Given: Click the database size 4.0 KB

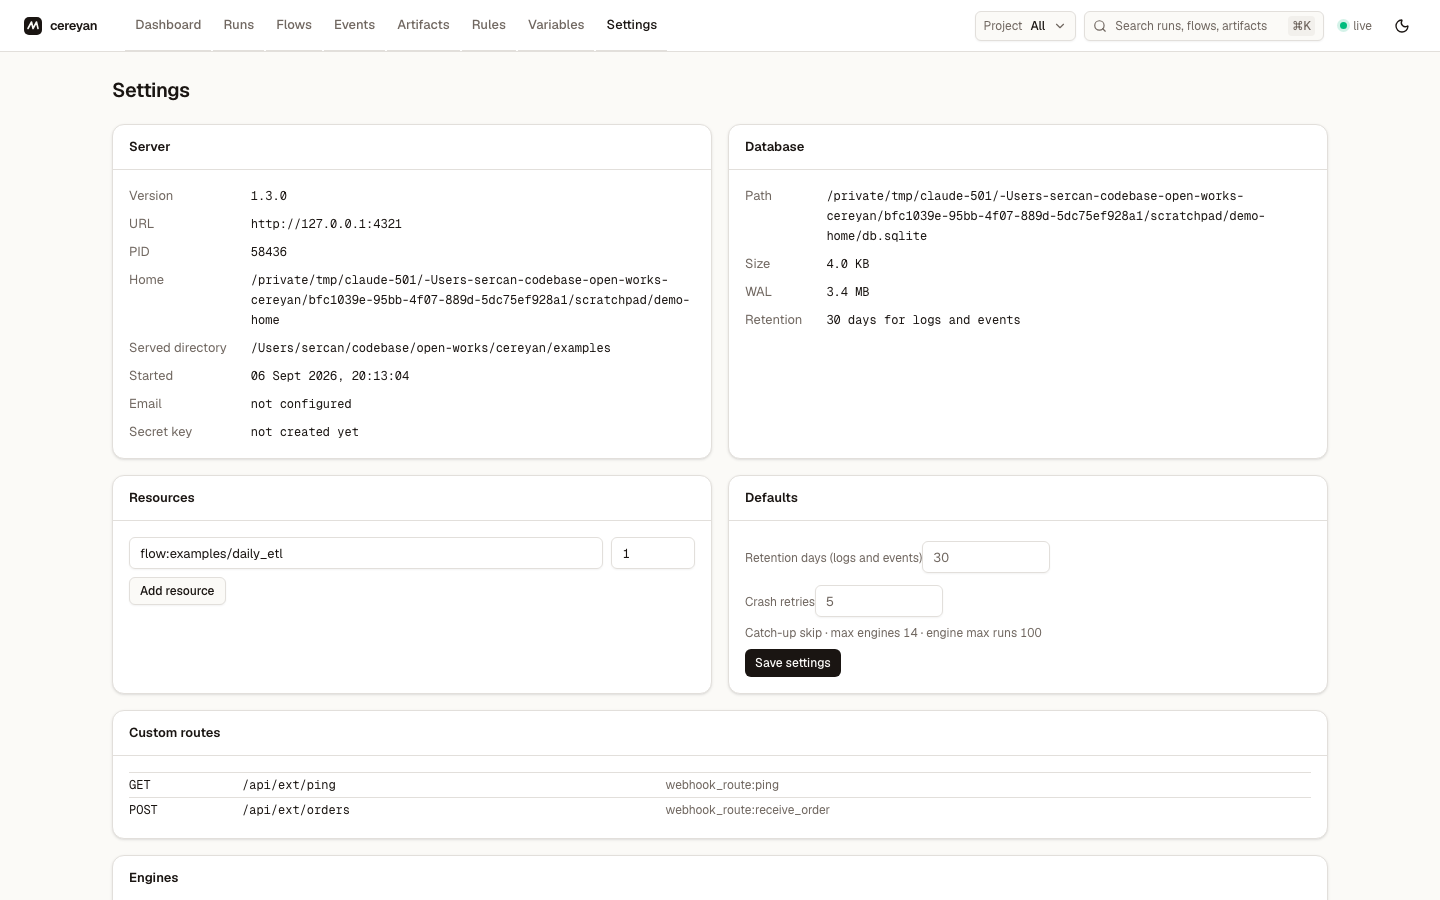Looking at the screenshot, I should coord(848,264).
